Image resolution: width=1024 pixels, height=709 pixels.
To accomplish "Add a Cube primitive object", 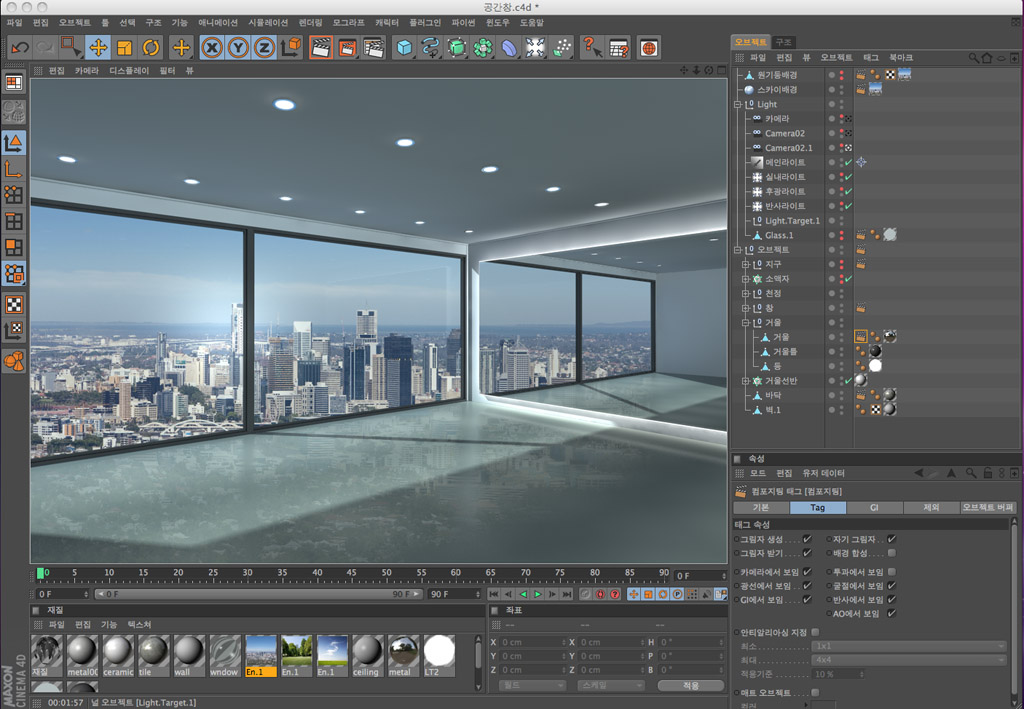I will tap(403, 47).
